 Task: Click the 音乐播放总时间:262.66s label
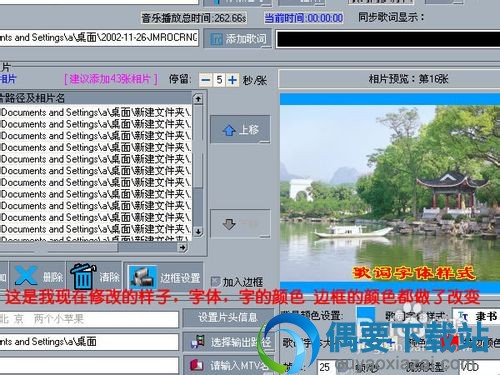point(194,18)
